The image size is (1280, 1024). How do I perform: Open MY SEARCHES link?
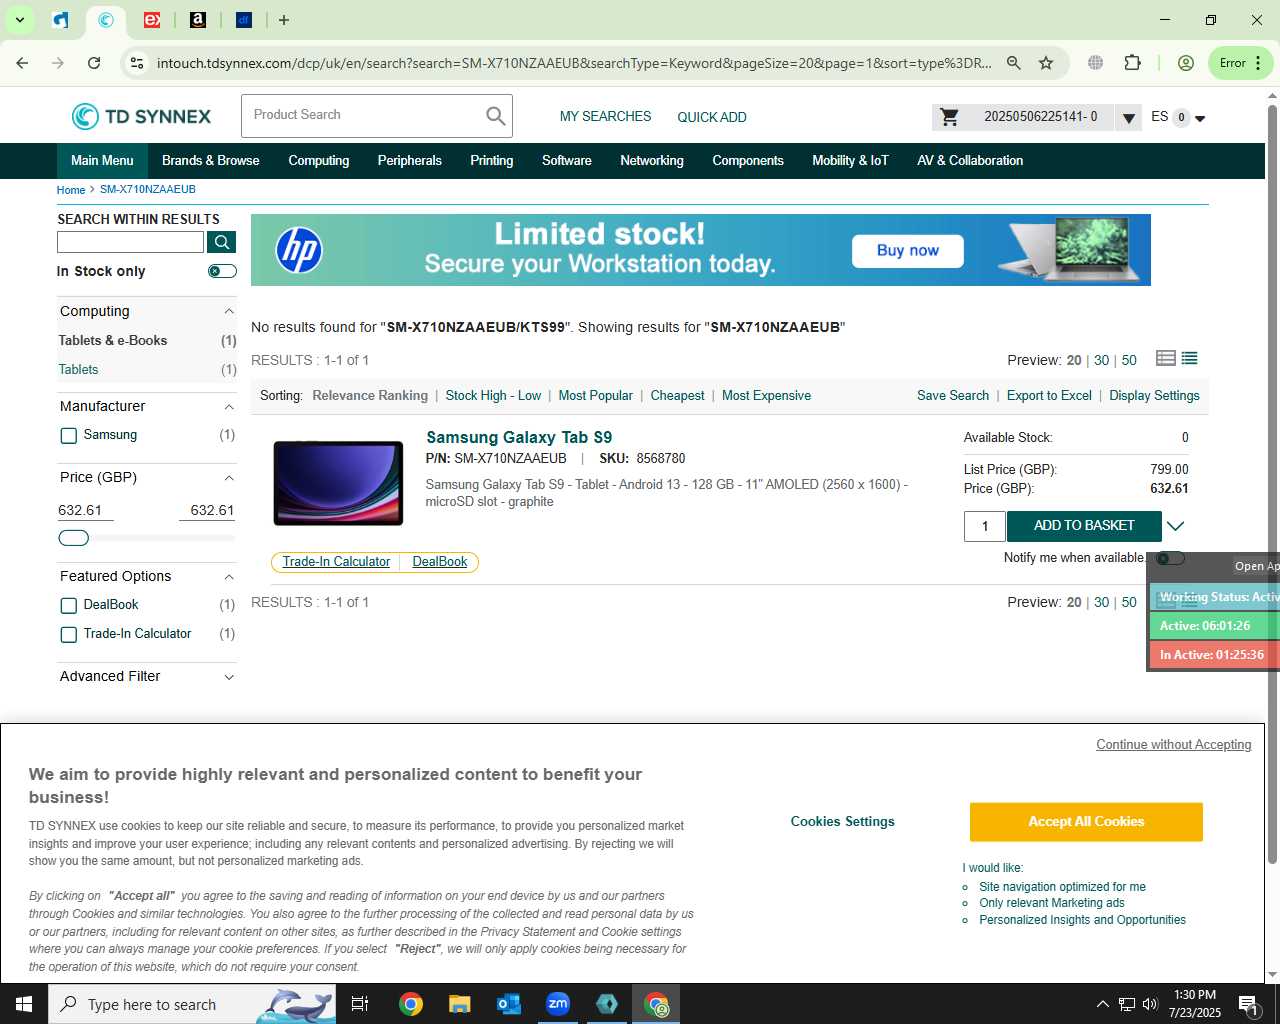[605, 117]
